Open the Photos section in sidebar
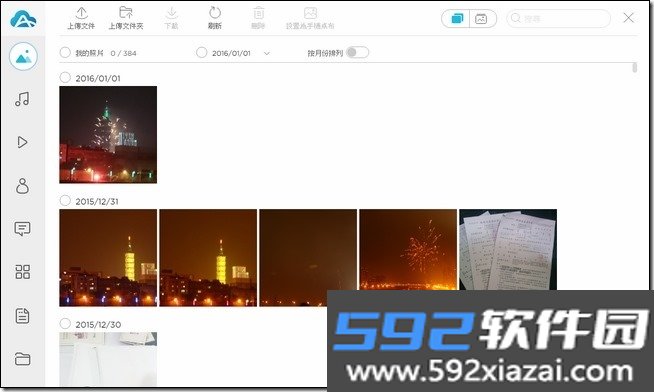Image resolution: width=654 pixels, height=392 pixels. coord(23,56)
